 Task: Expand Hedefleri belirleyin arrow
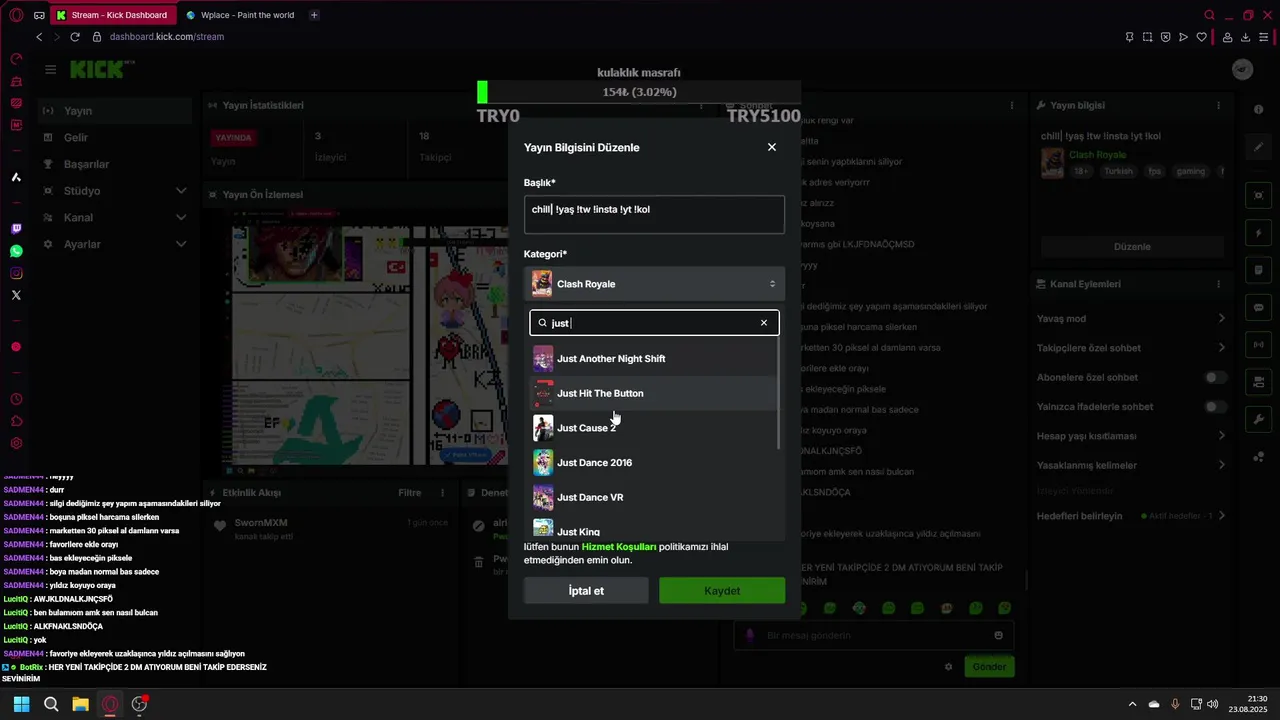1221,516
